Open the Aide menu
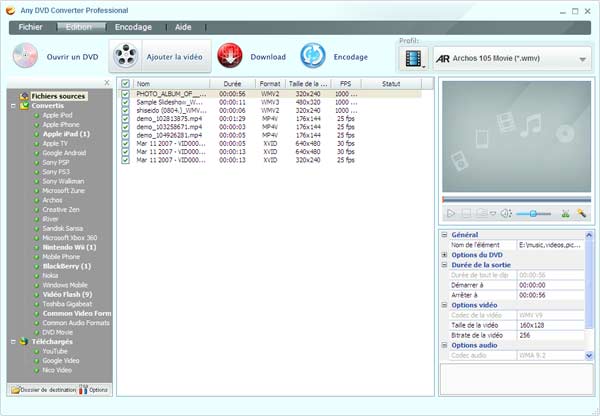600x416 pixels. [x=183, y=27]
